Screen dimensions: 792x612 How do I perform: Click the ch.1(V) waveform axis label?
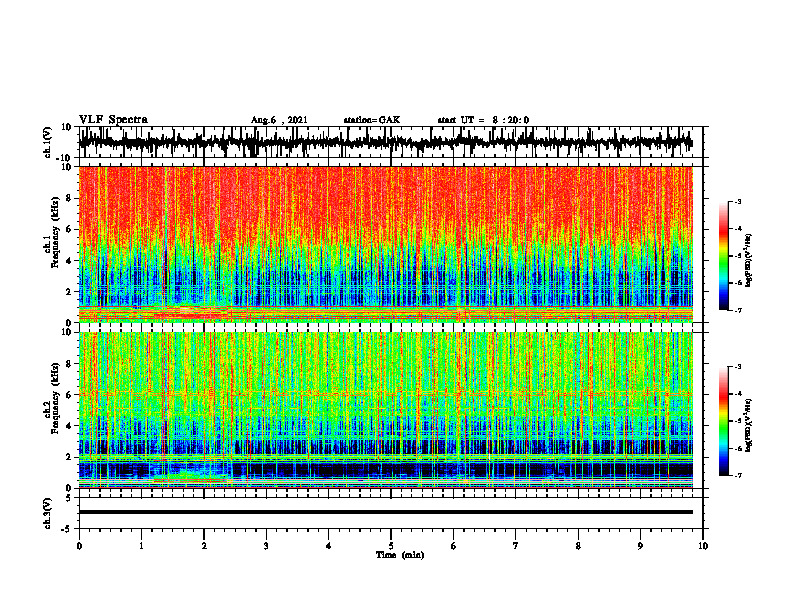48,142
